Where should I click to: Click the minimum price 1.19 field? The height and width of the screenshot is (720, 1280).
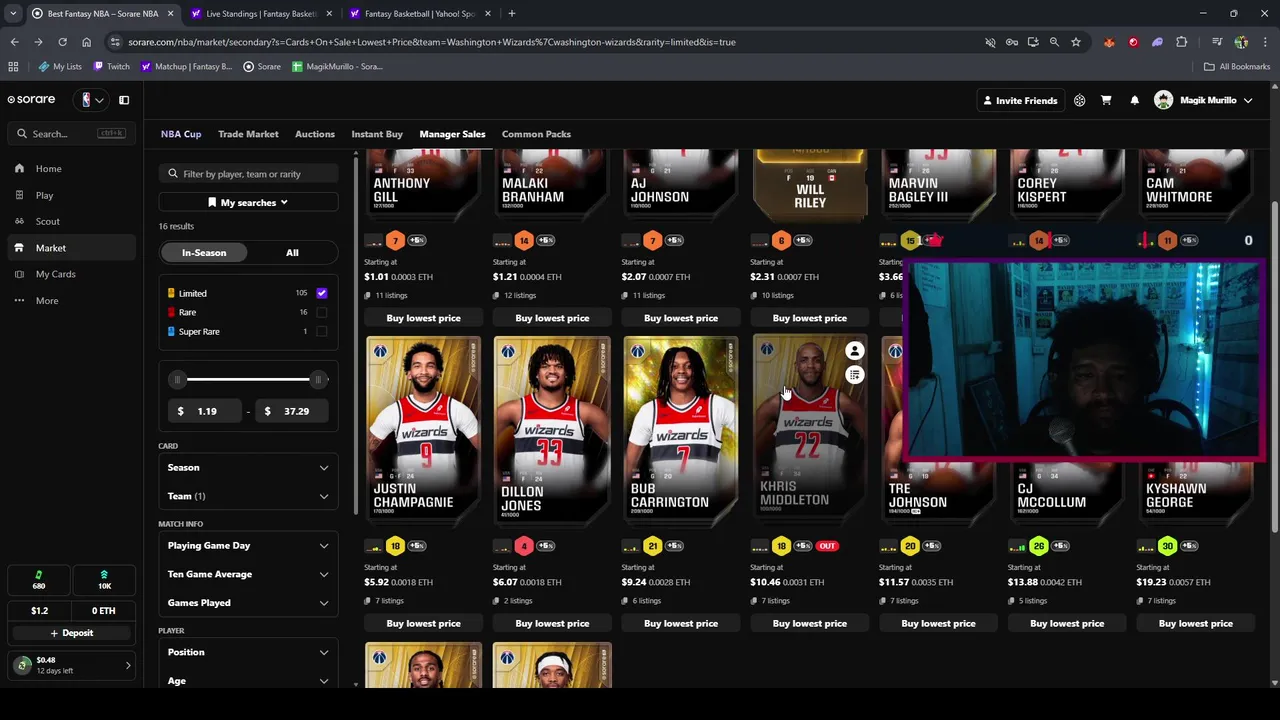click(204, 411)
